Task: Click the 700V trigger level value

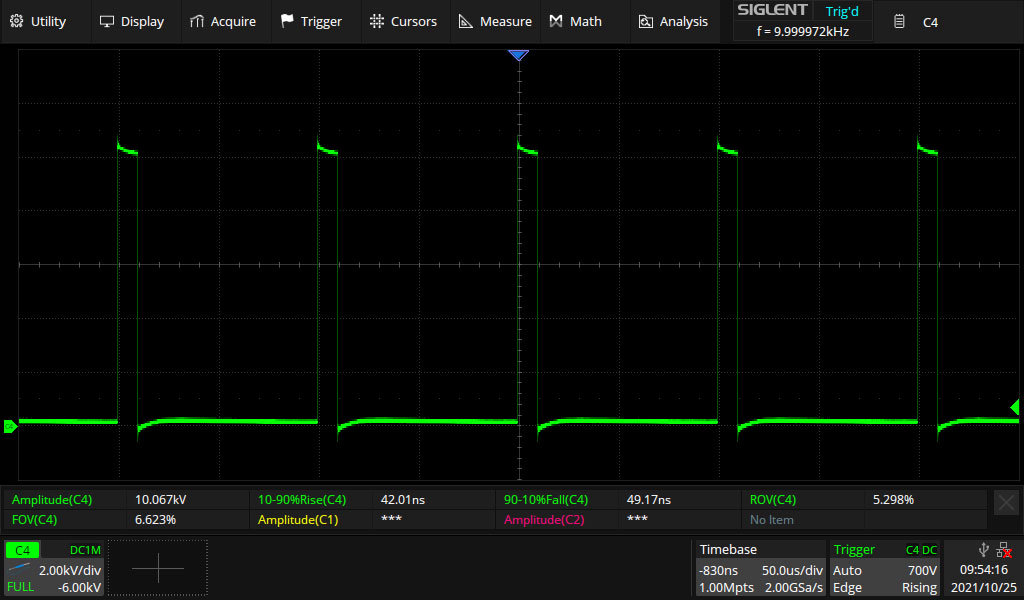Action: (x=922, y=570)
